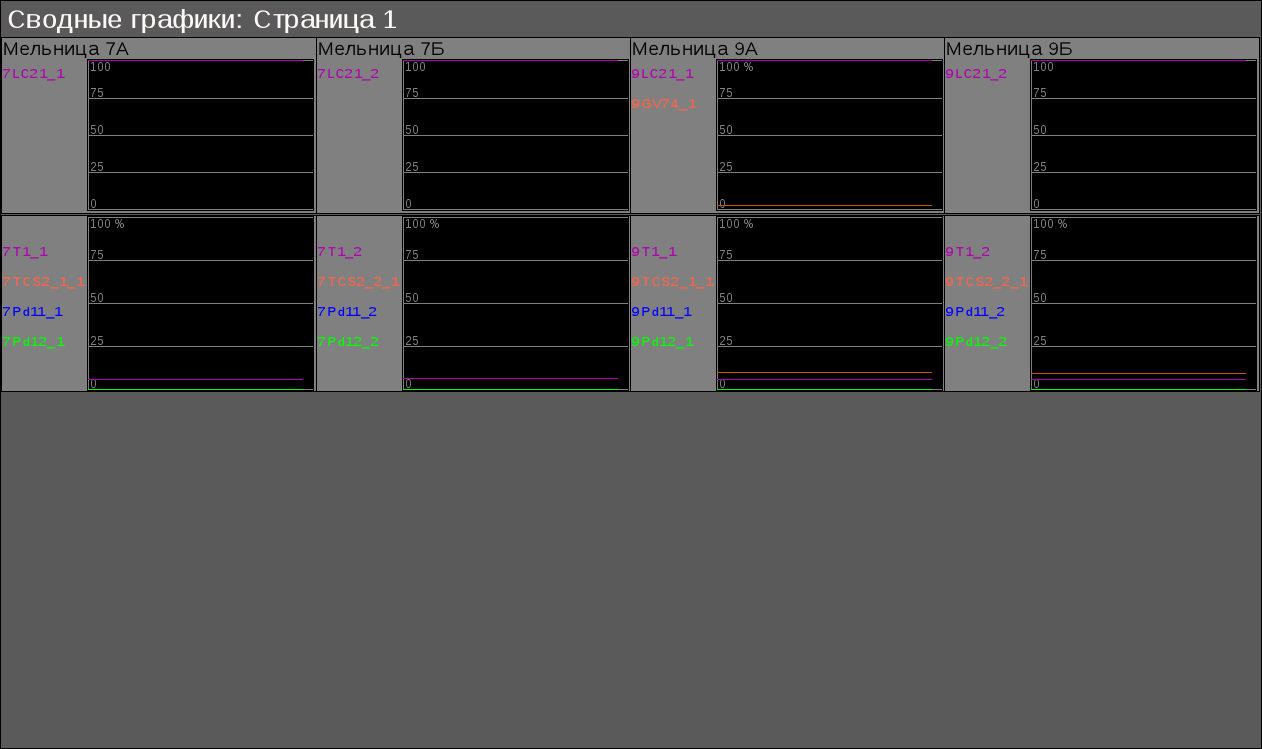Select the 7TCS2_1_1 orange tag

click(44, 282)
